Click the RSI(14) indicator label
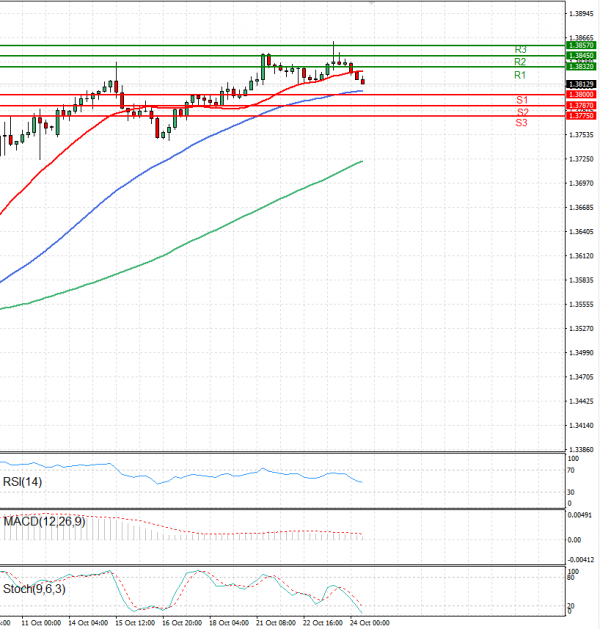600x629 pixels. 22,482
